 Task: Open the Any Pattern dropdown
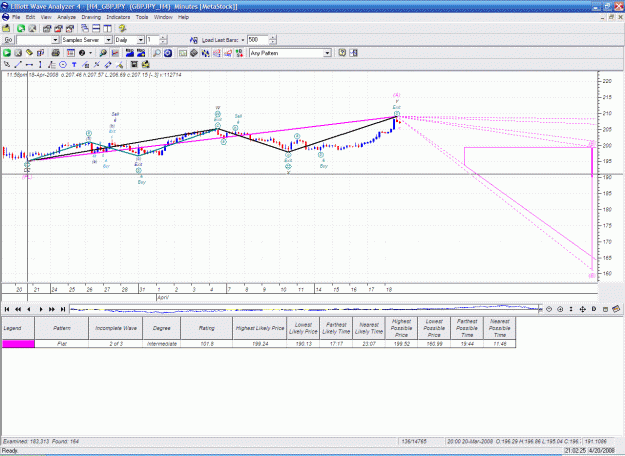coord(327,53)
